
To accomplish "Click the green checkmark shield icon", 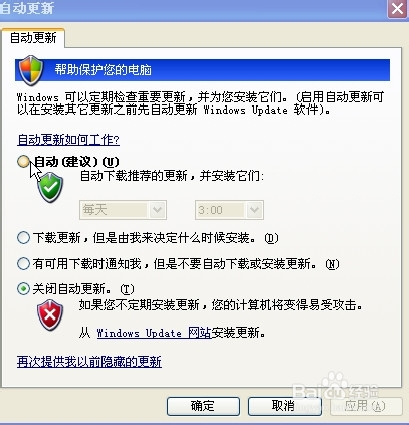I will (50, 188).
